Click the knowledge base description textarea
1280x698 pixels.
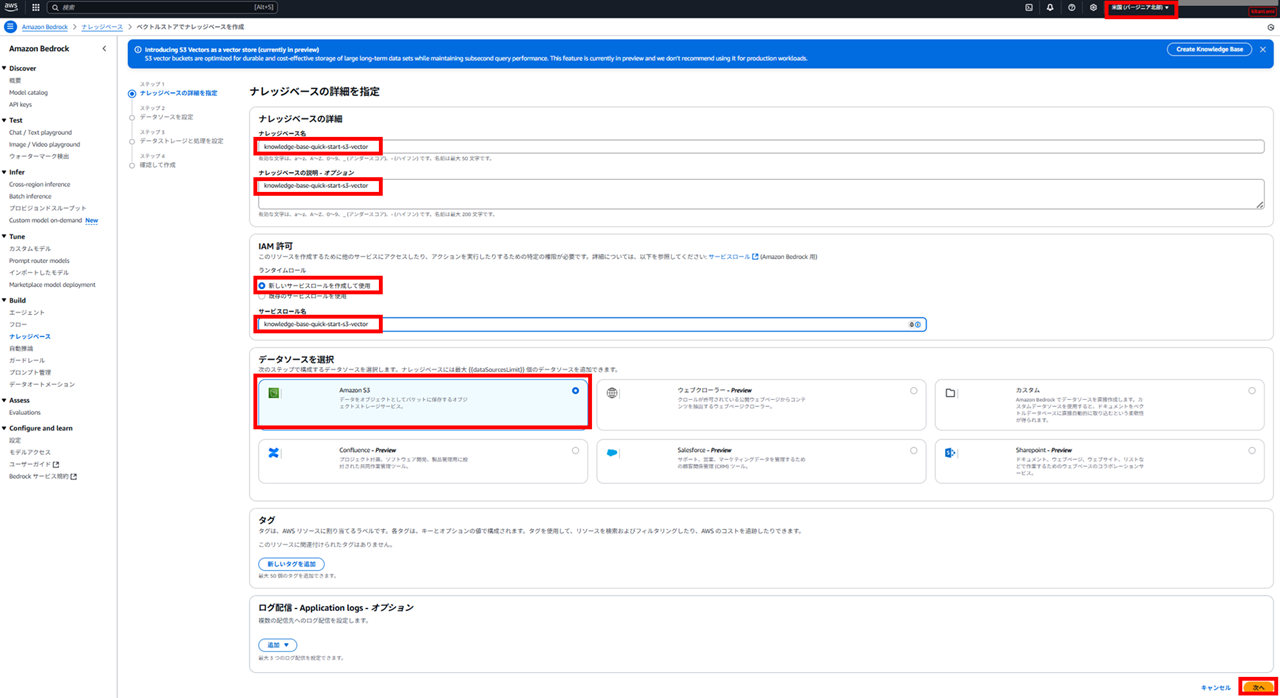(761, 193)
